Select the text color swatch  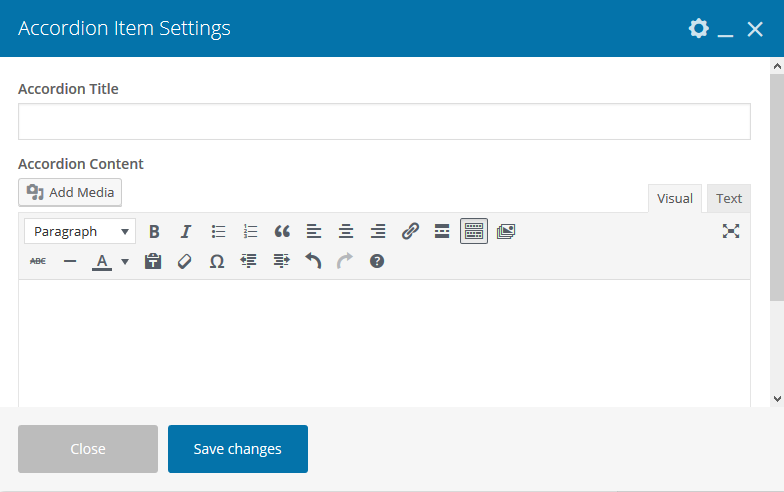[x=102, y=261]
